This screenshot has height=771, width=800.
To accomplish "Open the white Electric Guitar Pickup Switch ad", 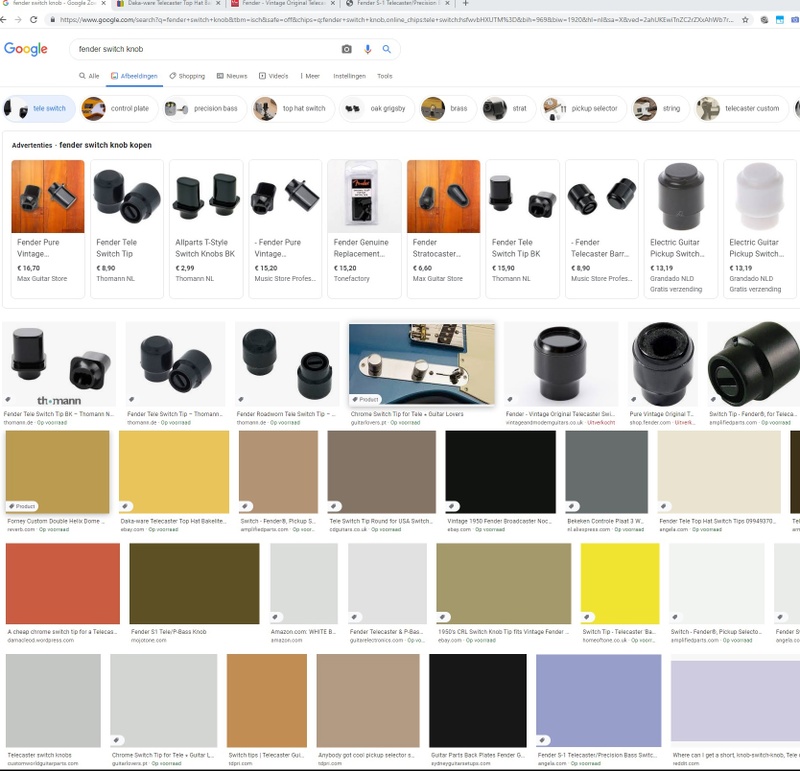I will pyautogui.click(x=760, y=229).
